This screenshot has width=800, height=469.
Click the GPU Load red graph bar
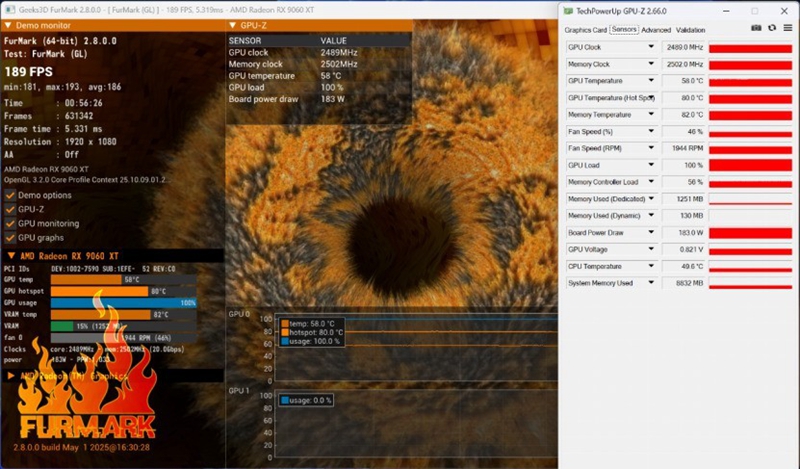pyautogui.click(x=750, y=165)
